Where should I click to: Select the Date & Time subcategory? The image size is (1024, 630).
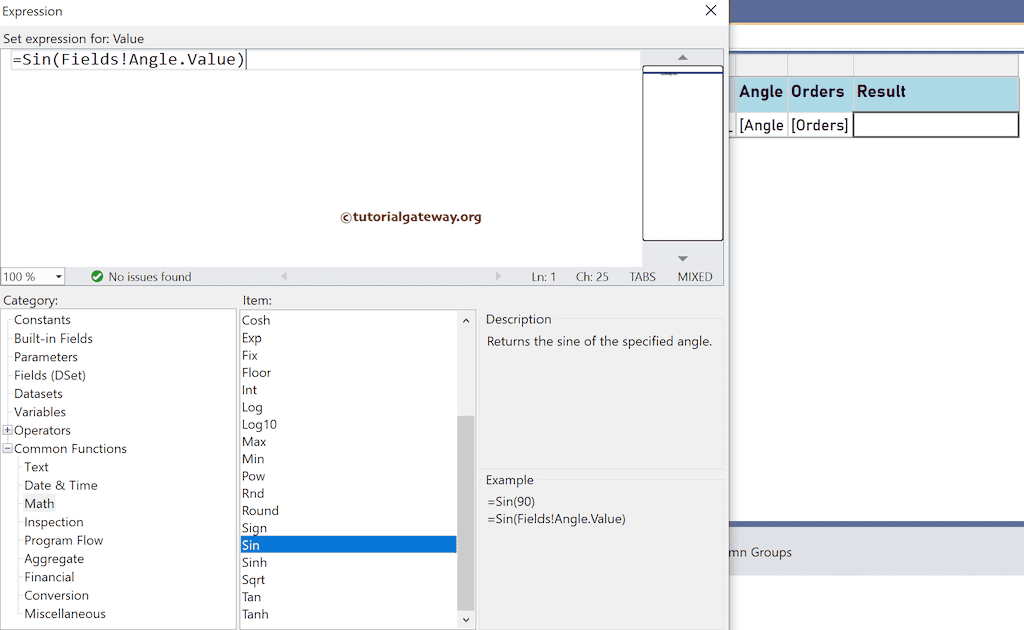coord(61,485)
